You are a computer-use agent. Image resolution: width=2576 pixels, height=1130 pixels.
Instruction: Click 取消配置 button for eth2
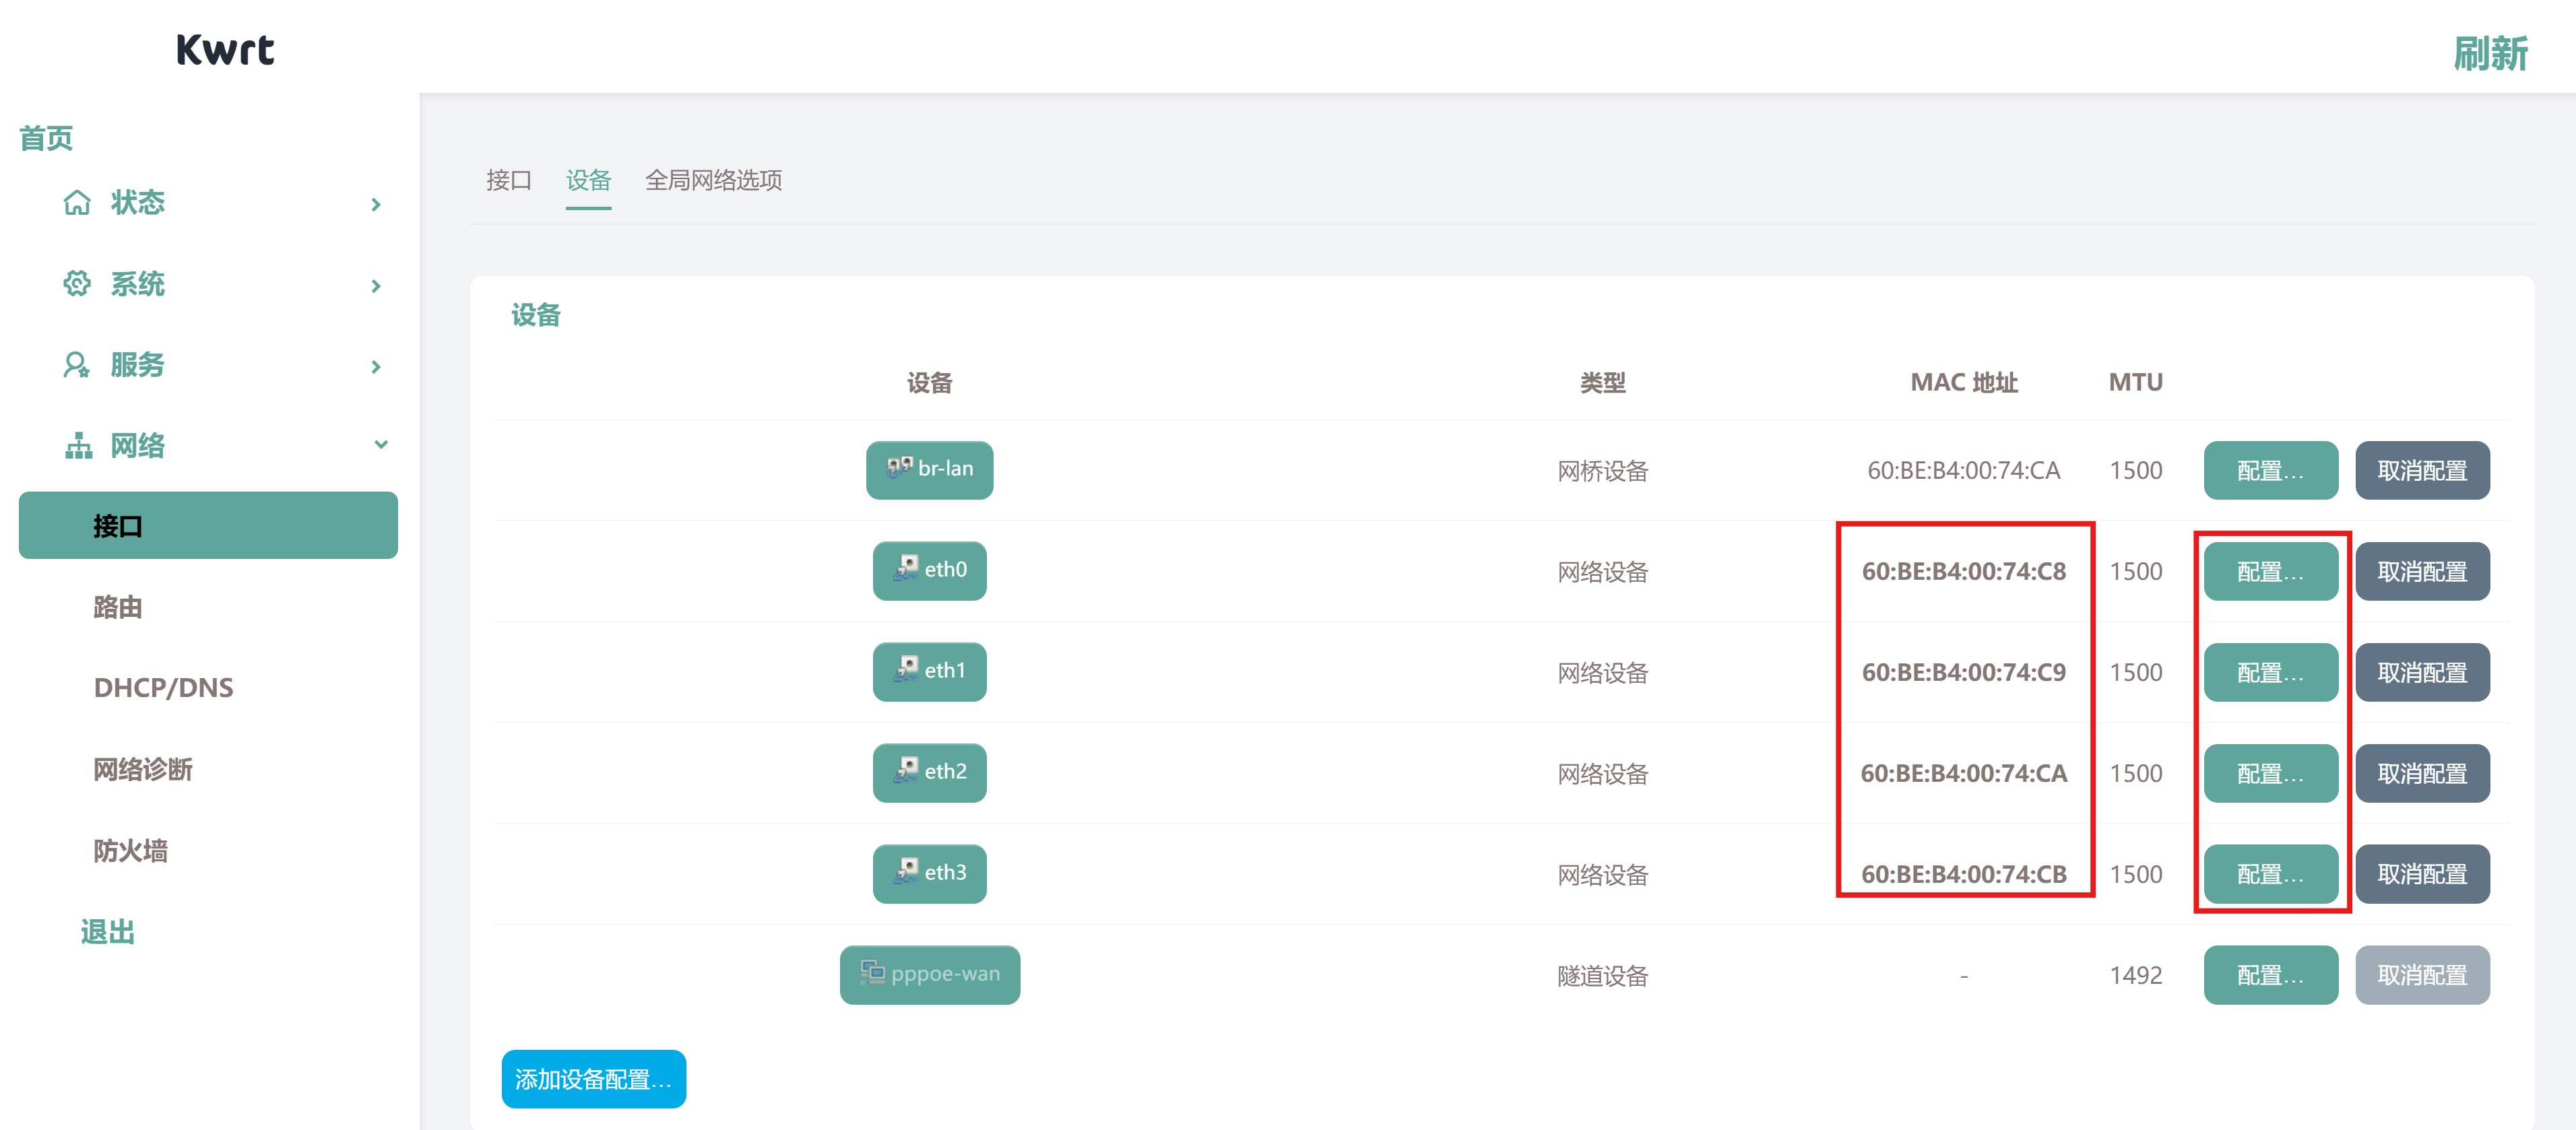coord(2422,773)
